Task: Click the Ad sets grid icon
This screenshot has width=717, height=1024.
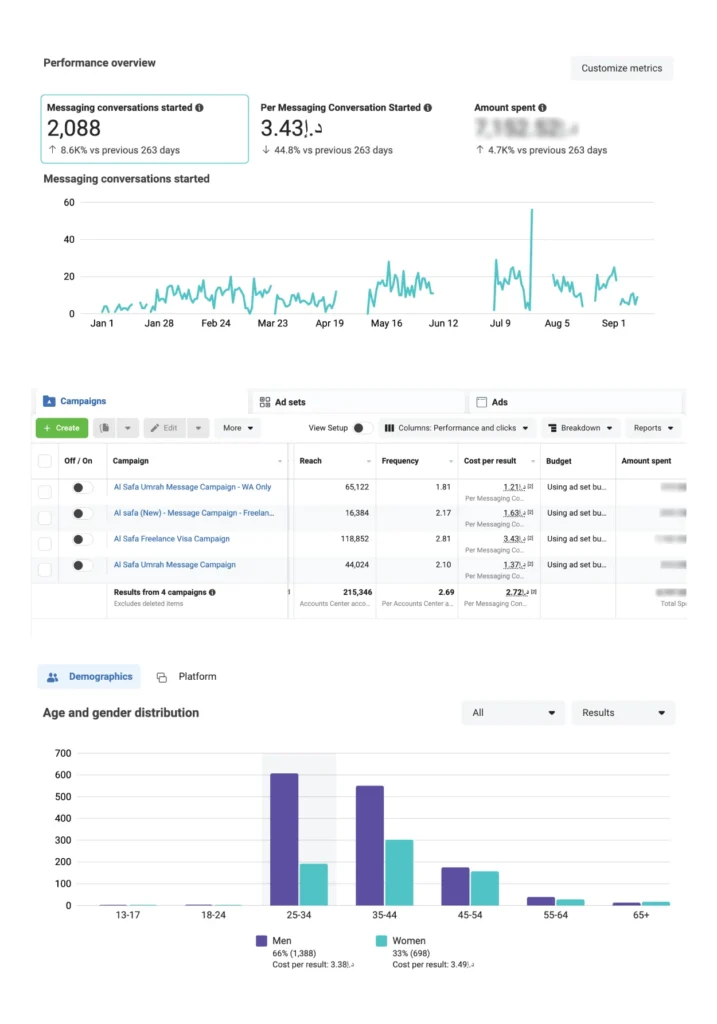Action: [x=265, y=402]
